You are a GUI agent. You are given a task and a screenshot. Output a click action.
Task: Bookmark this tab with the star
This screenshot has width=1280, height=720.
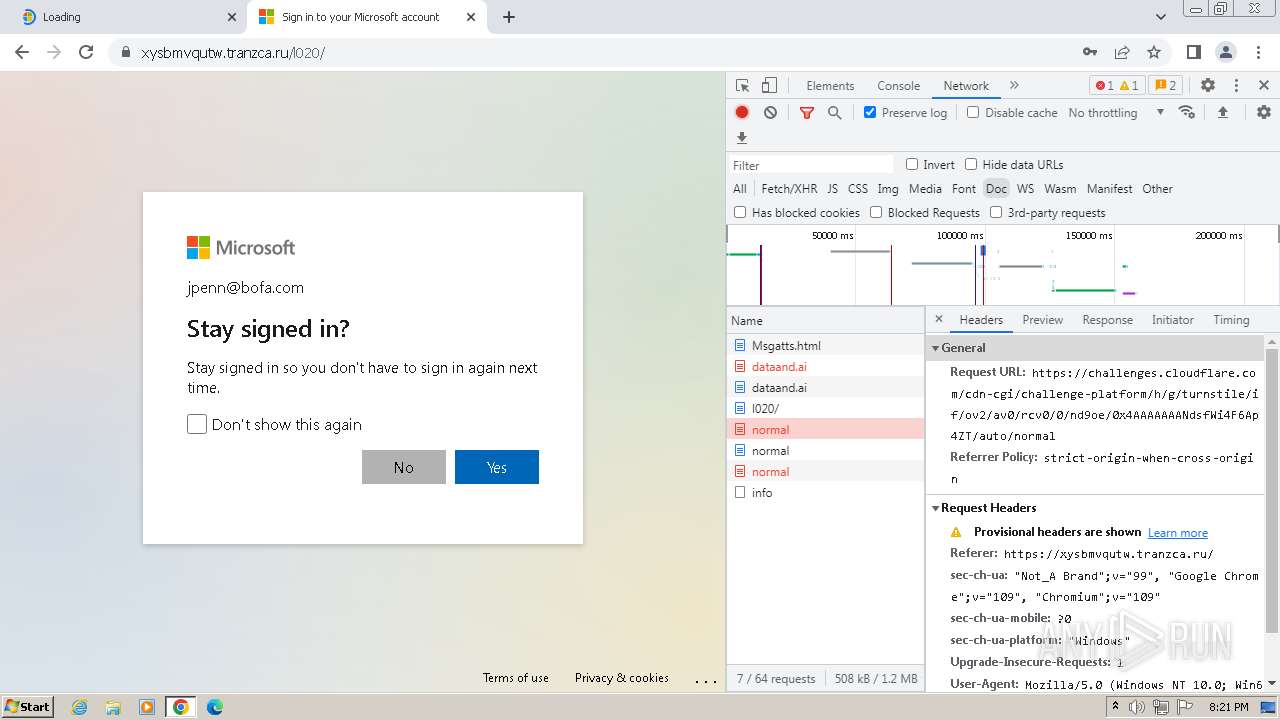click(x=1154, y=52)
